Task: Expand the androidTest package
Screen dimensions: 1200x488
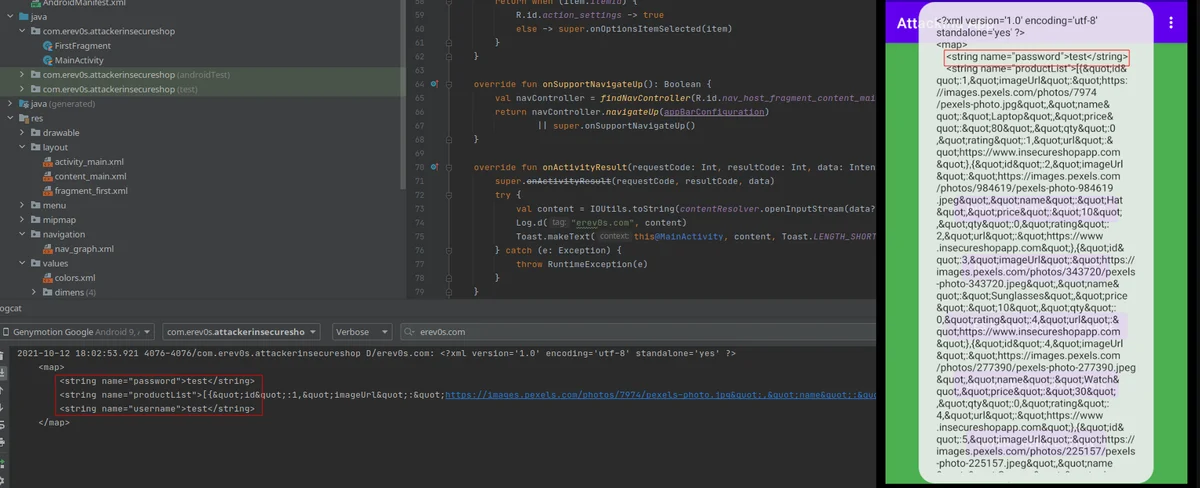Action: 21,75
